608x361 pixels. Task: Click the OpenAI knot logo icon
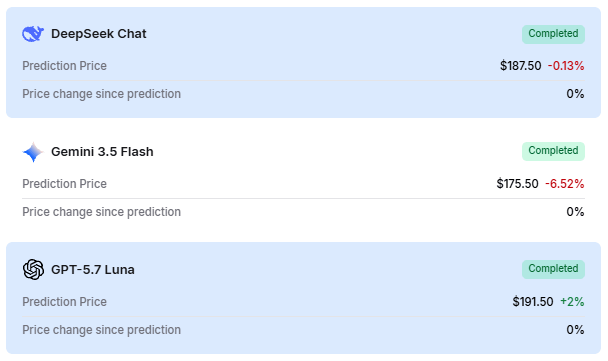tap(33, 269)
